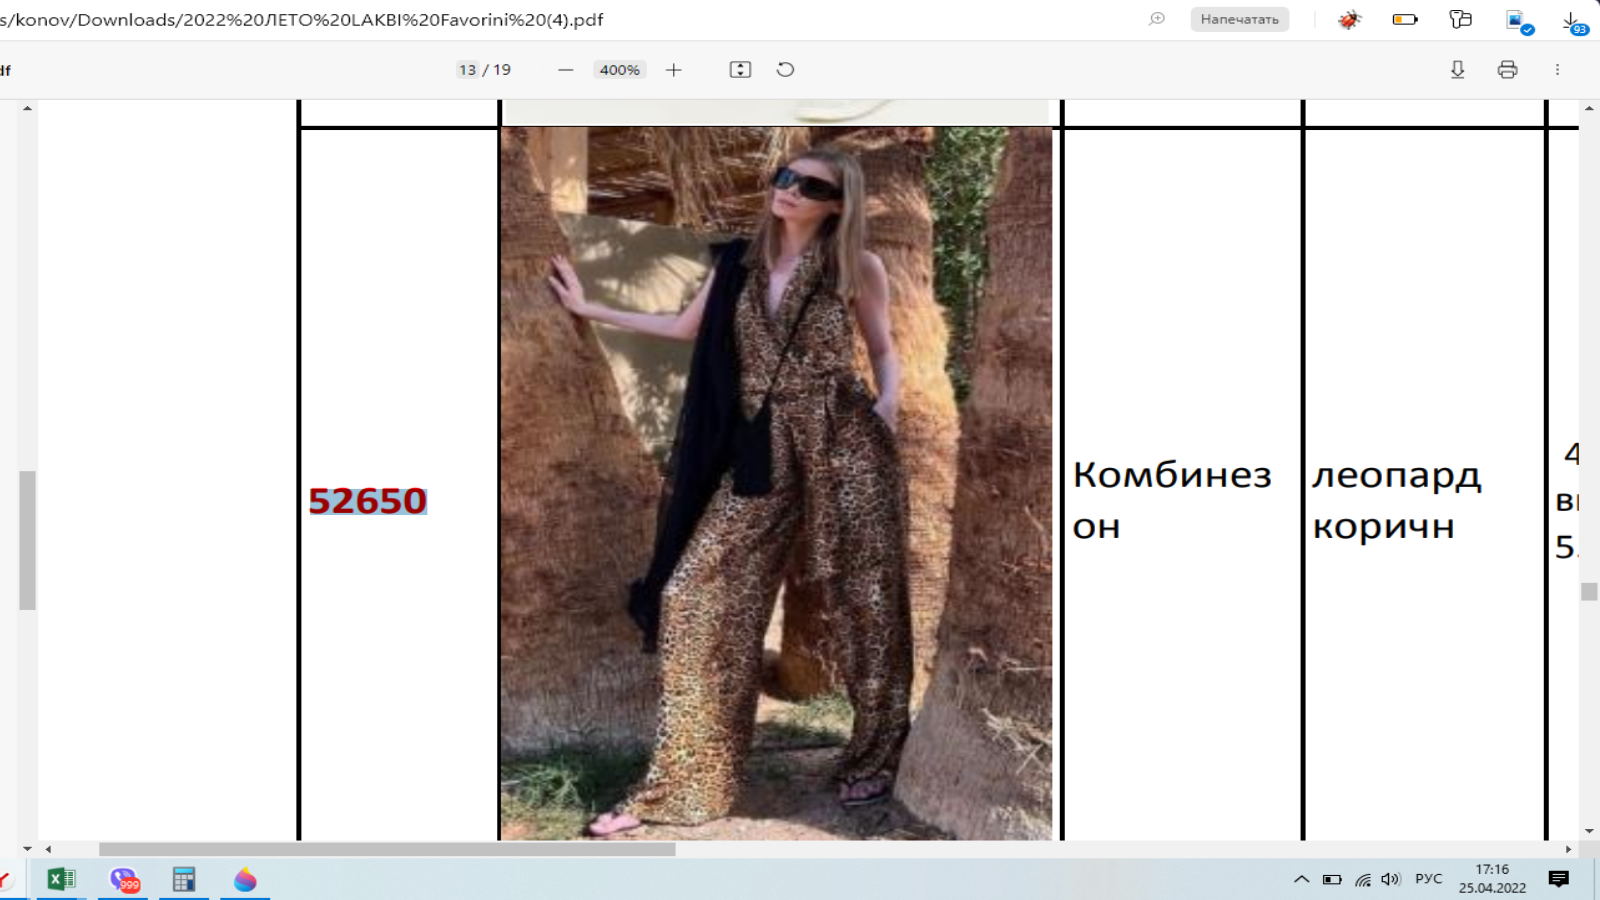Open Viber with 999 badge in taskbar

[124, 880]
